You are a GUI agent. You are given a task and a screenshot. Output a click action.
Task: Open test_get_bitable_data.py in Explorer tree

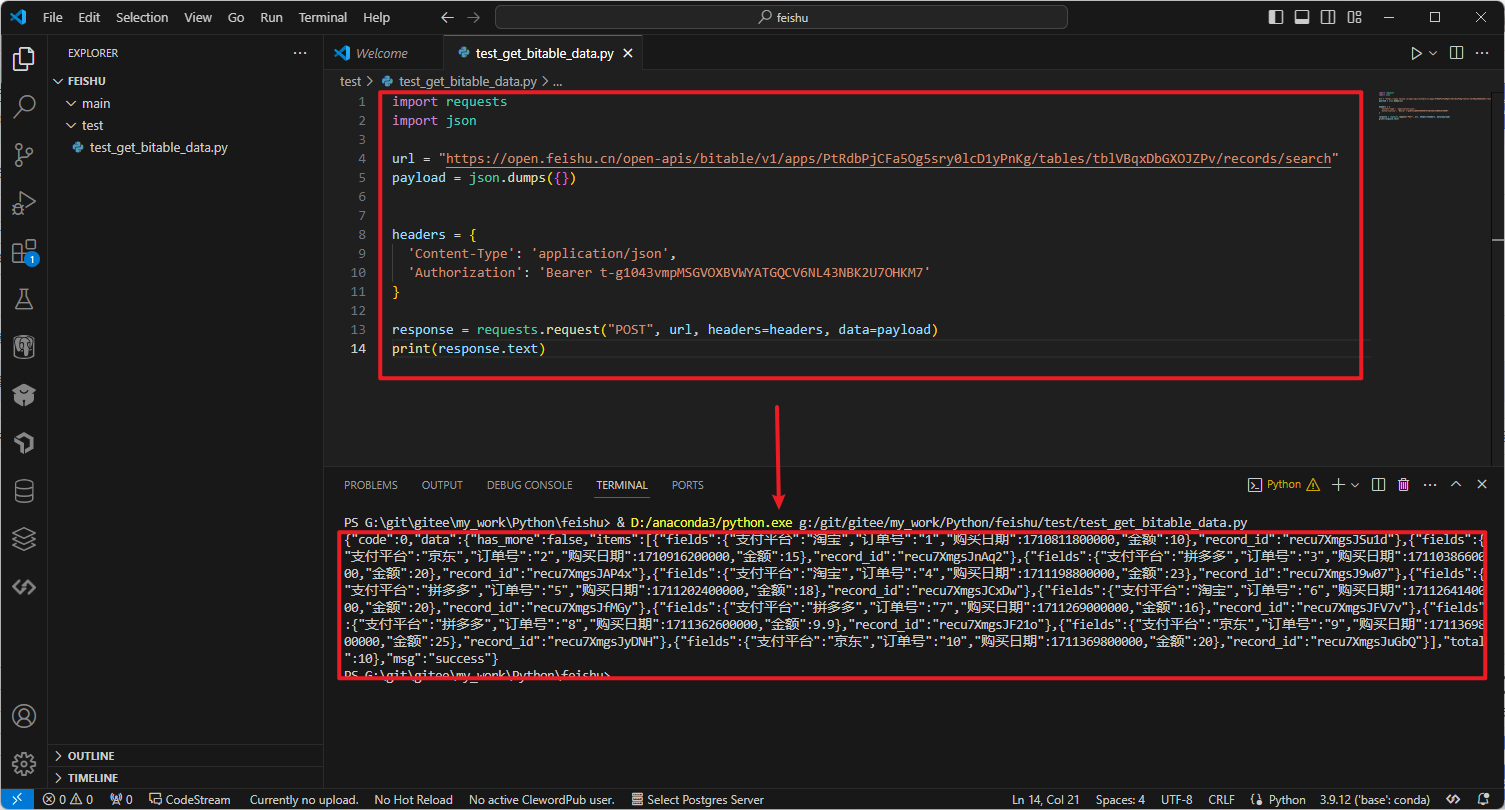[x=158, y=147]
